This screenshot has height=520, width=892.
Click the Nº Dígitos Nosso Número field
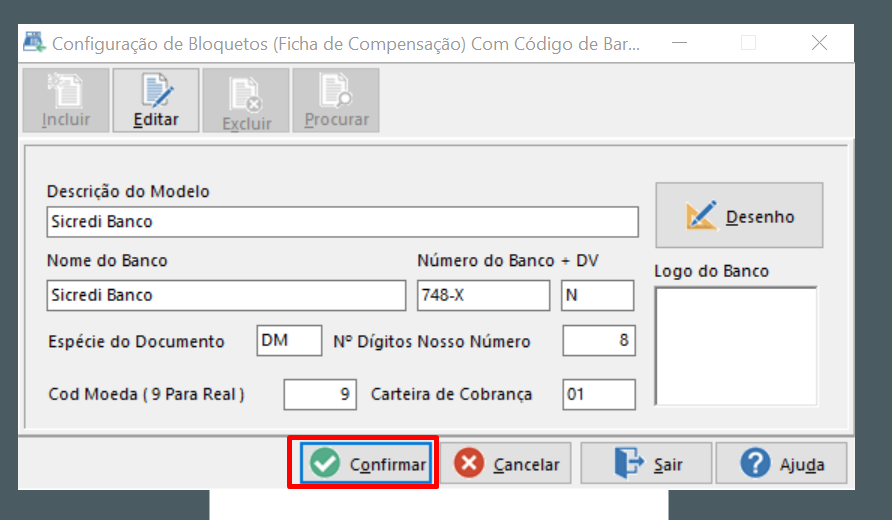pyautogui.click(x=599, y=341)
